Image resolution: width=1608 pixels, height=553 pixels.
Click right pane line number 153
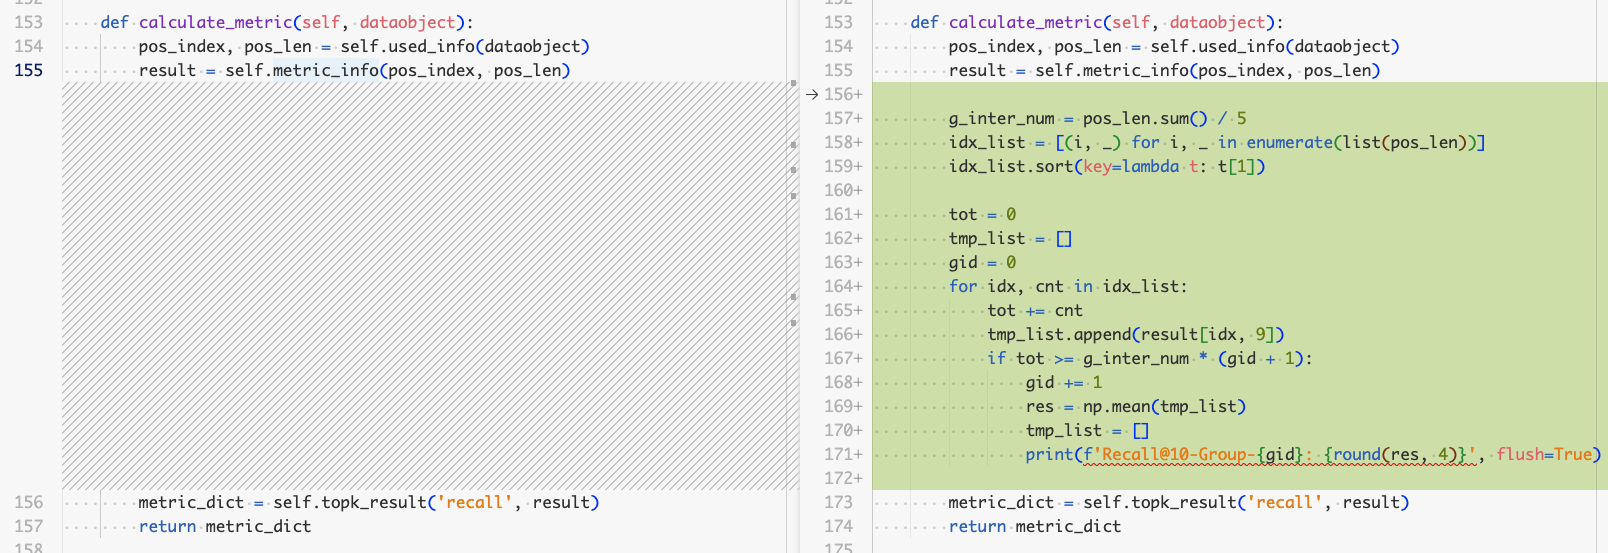click(x=838, y=22)
